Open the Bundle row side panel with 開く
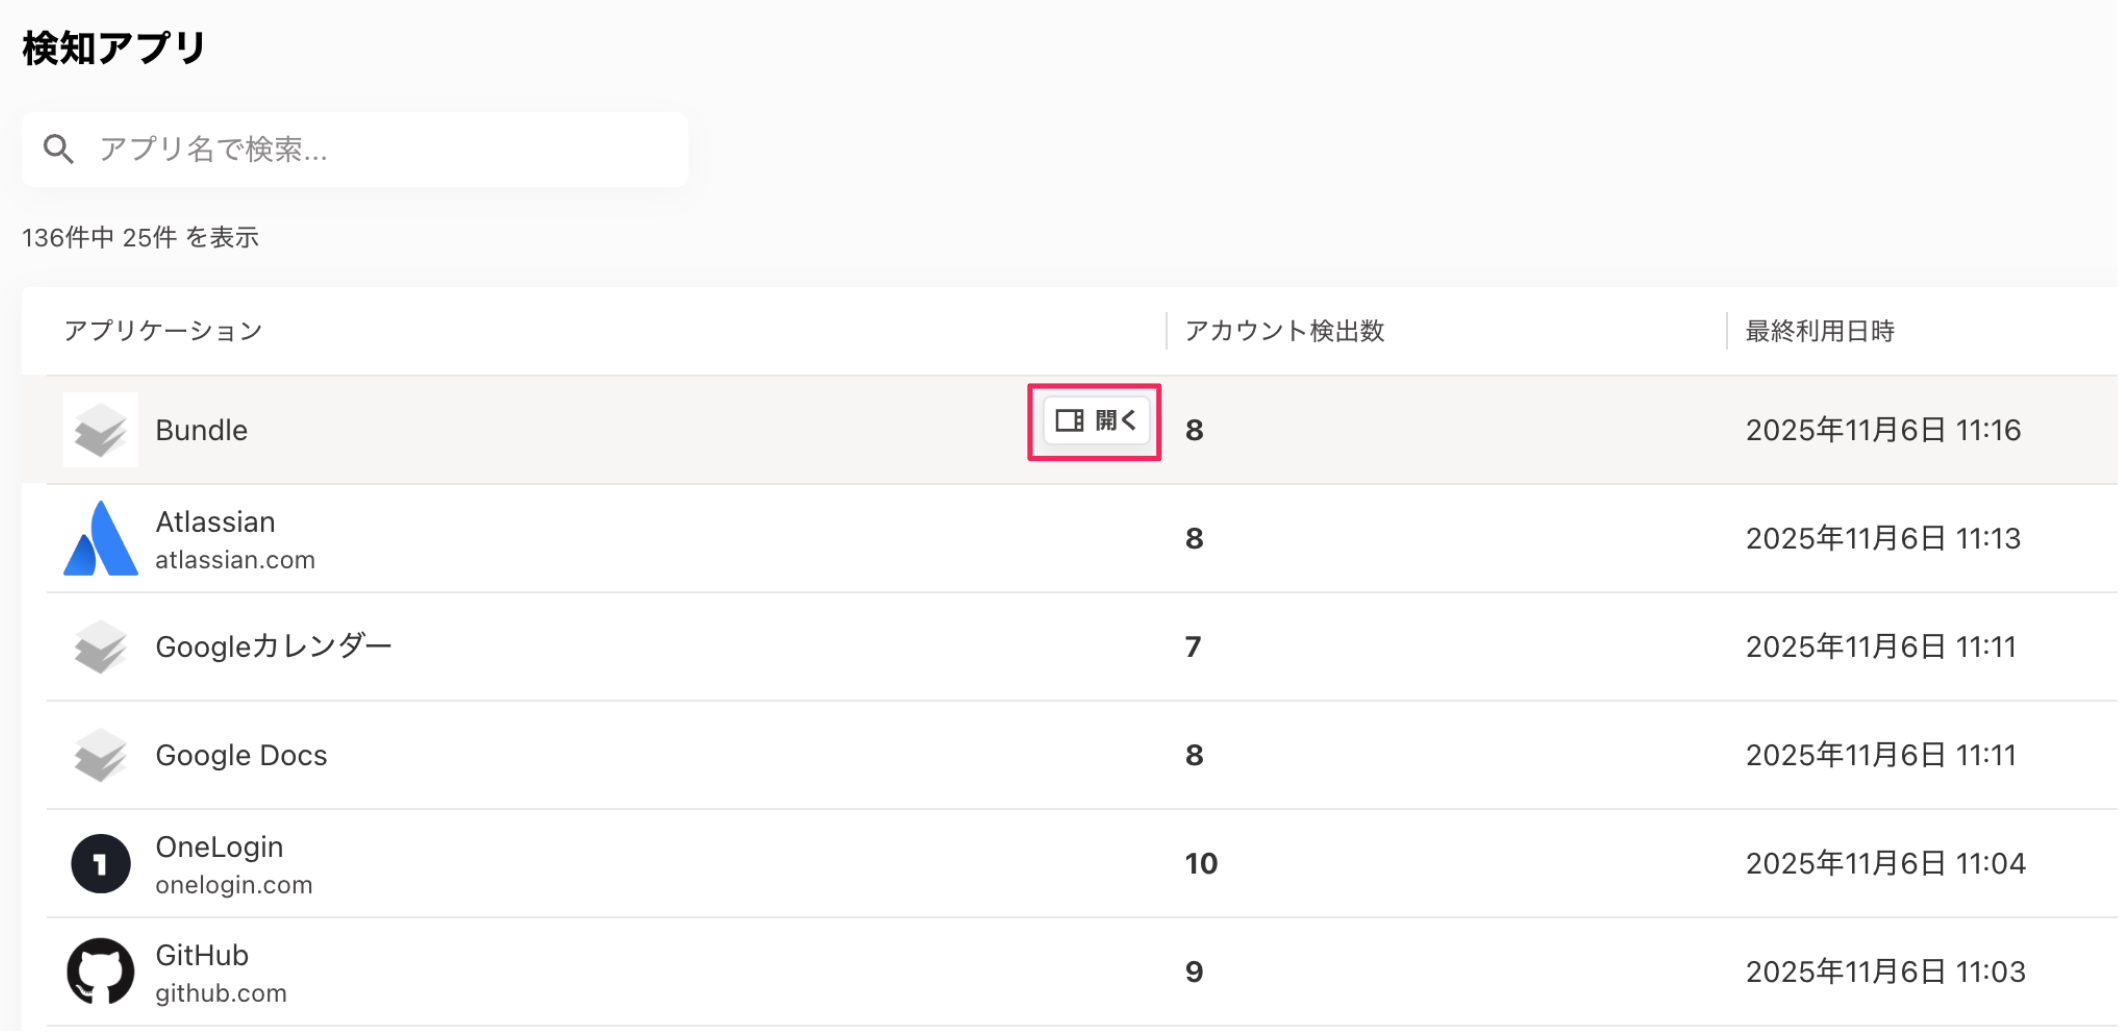Viewport: 2122px width, 1036px height. point(1096,421)
